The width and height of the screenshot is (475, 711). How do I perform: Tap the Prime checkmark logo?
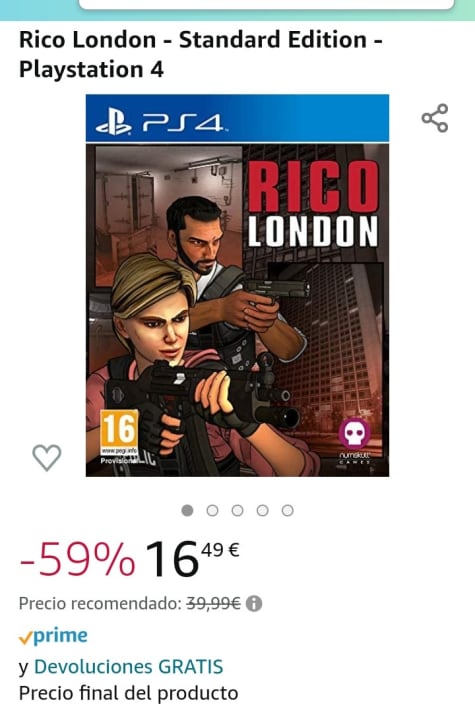pyautogui.click(x=53, y=636)
